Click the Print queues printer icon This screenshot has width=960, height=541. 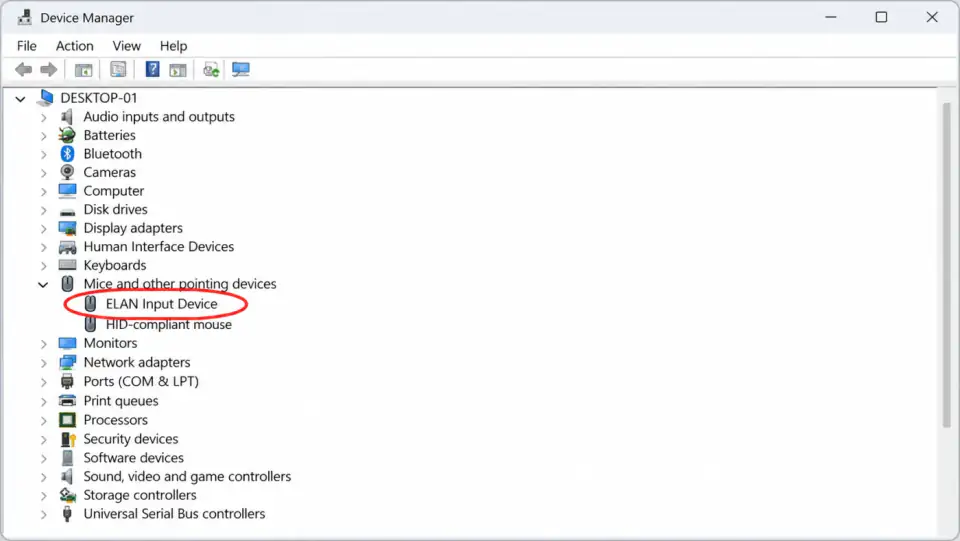tap(67, 401)
